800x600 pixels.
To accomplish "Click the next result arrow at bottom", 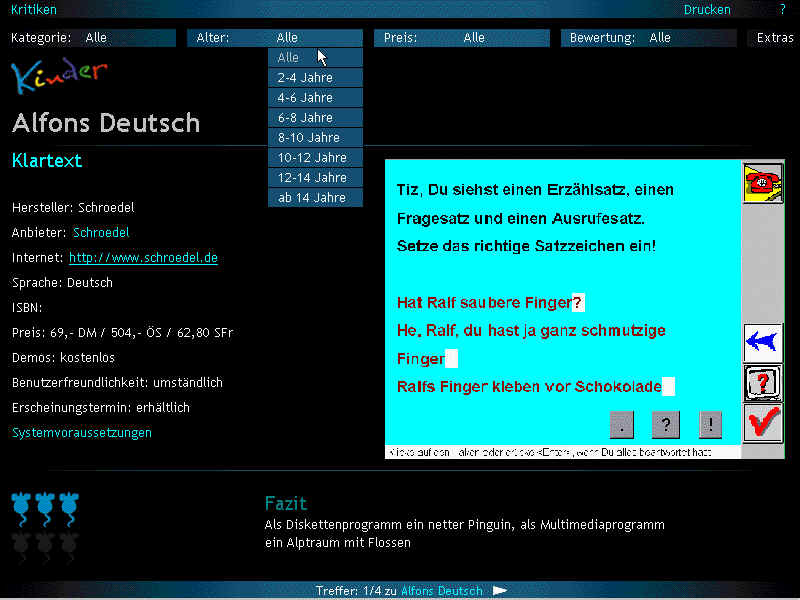I will tap(500, 591).
